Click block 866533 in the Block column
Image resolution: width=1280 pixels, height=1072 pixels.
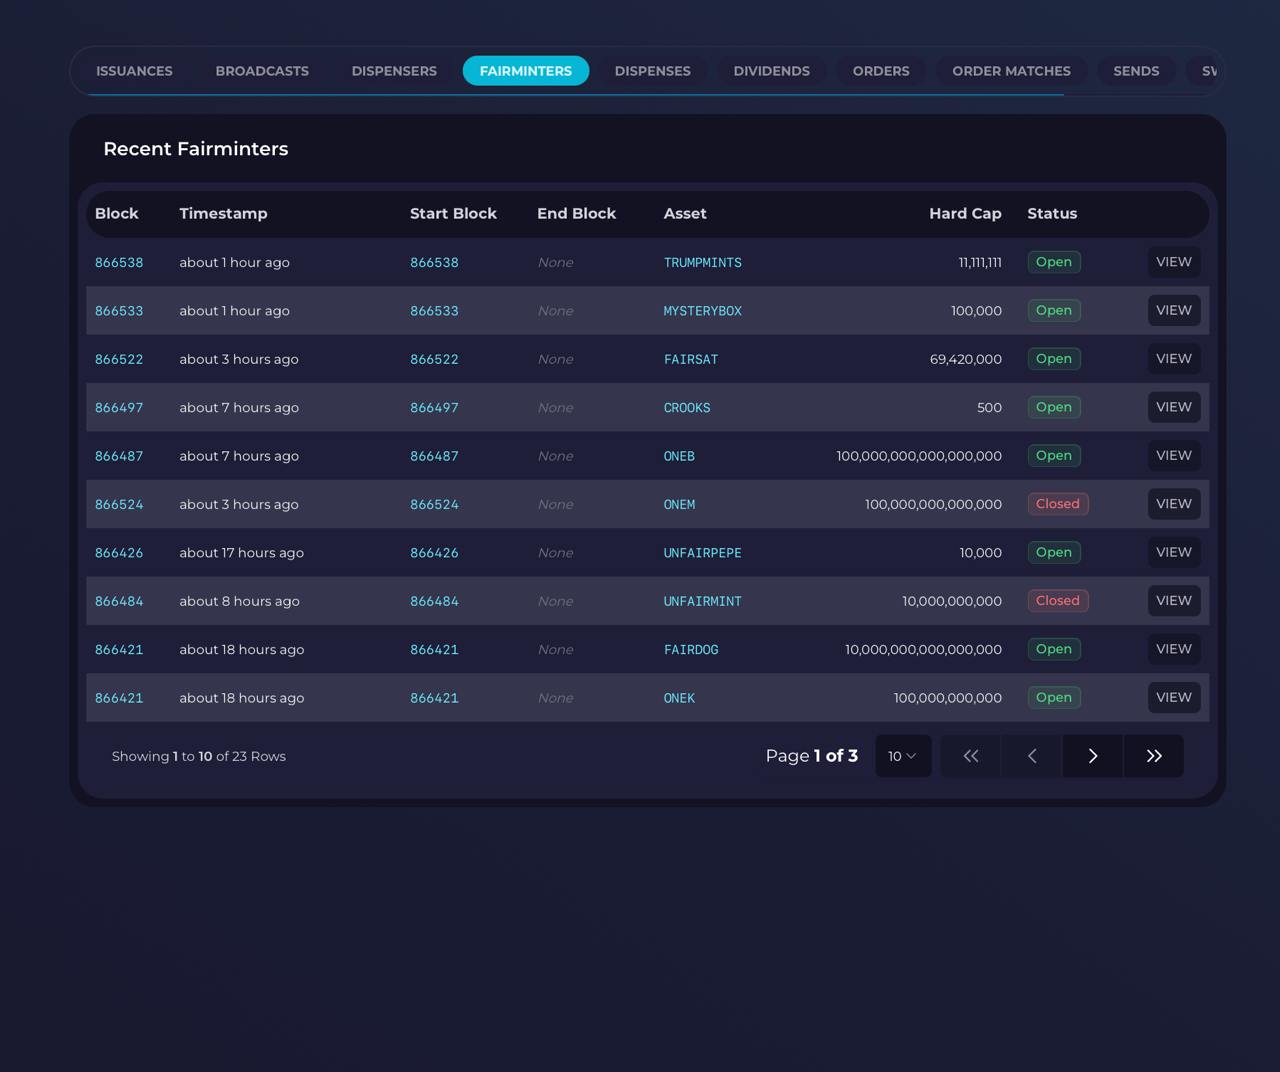[119, 311]
